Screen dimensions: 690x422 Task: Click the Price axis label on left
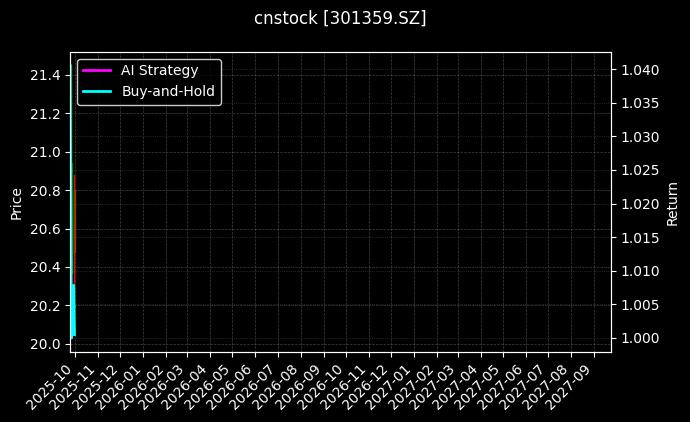pyautogui.click(x=16, y=202)
